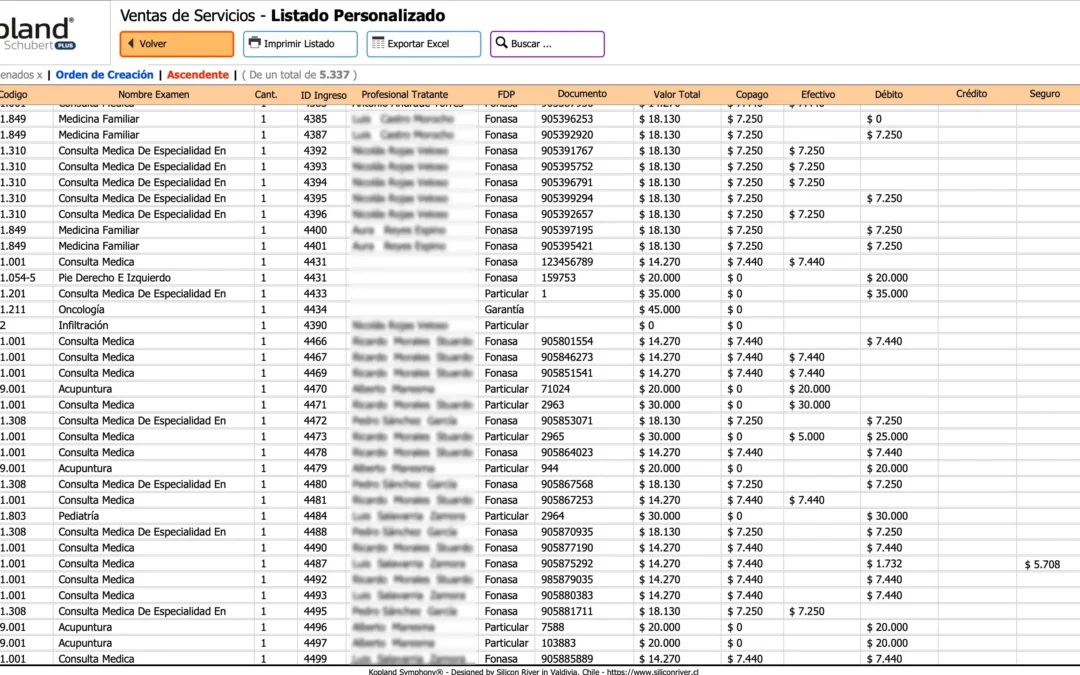Click the Kopland Schubert Plus logo
The height and width of the screenshot is (675, 1080).
coord(37,34)
